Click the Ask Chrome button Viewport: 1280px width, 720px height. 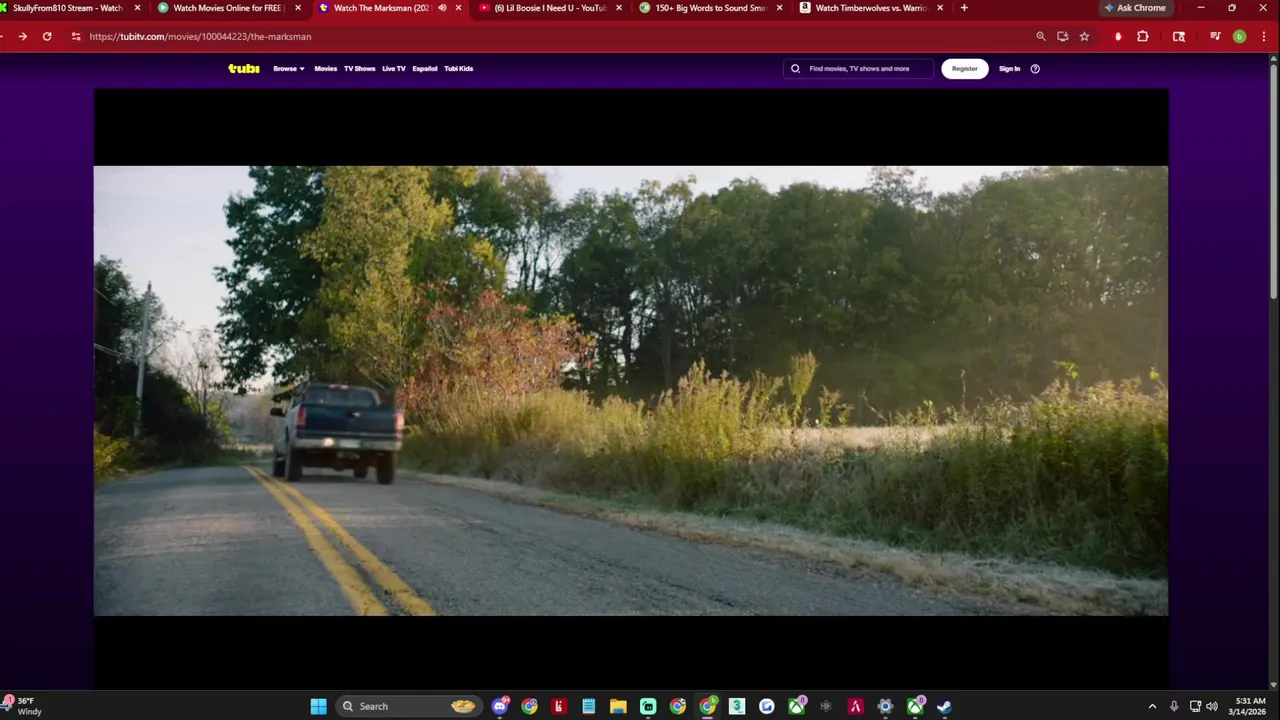click(x=1135, y=8)
